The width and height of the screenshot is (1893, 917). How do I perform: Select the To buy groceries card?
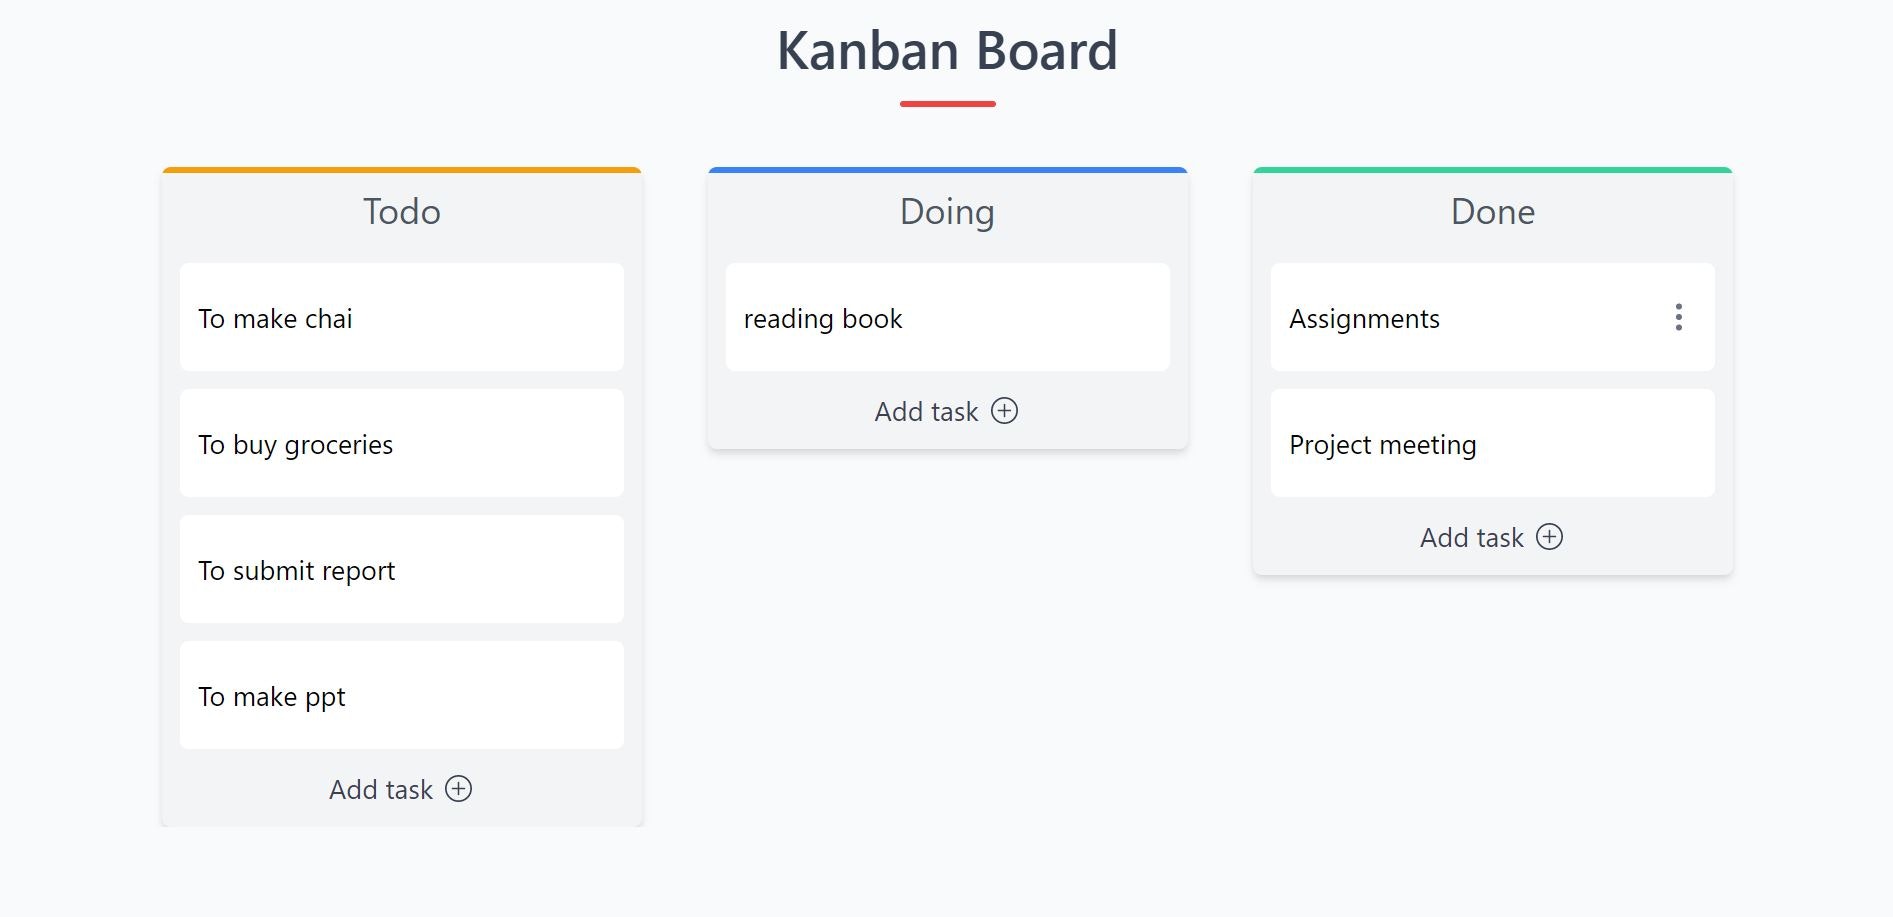pos(402,443)
